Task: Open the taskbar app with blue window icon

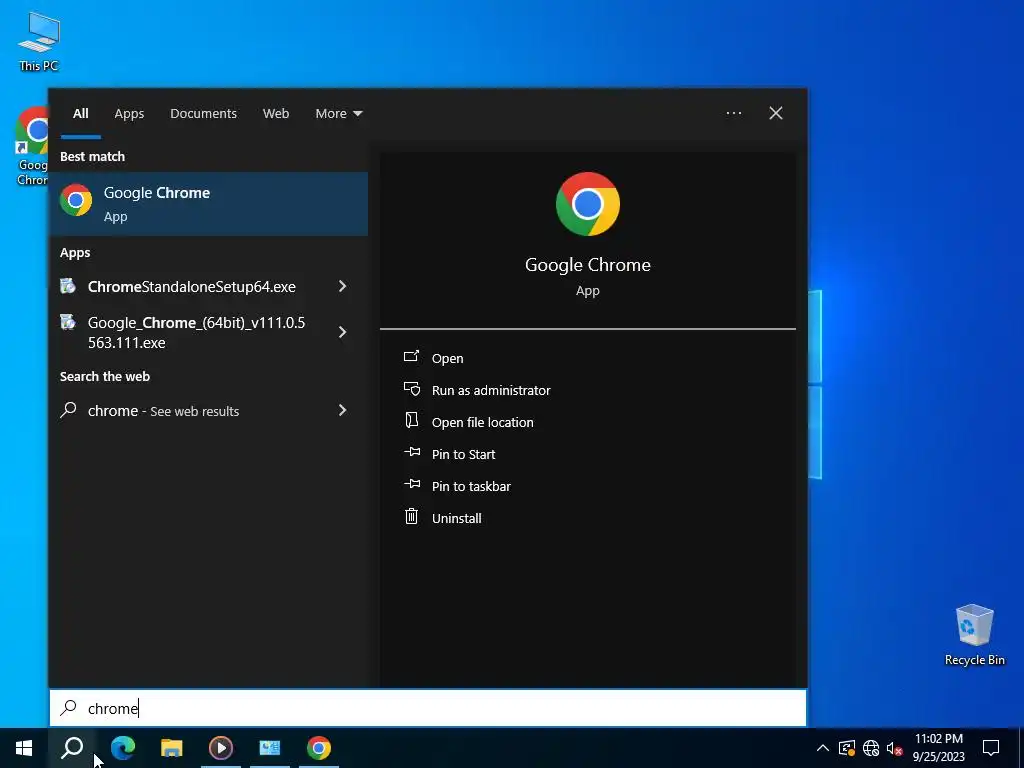Action: pyautogui.click(x=270, y=748)
